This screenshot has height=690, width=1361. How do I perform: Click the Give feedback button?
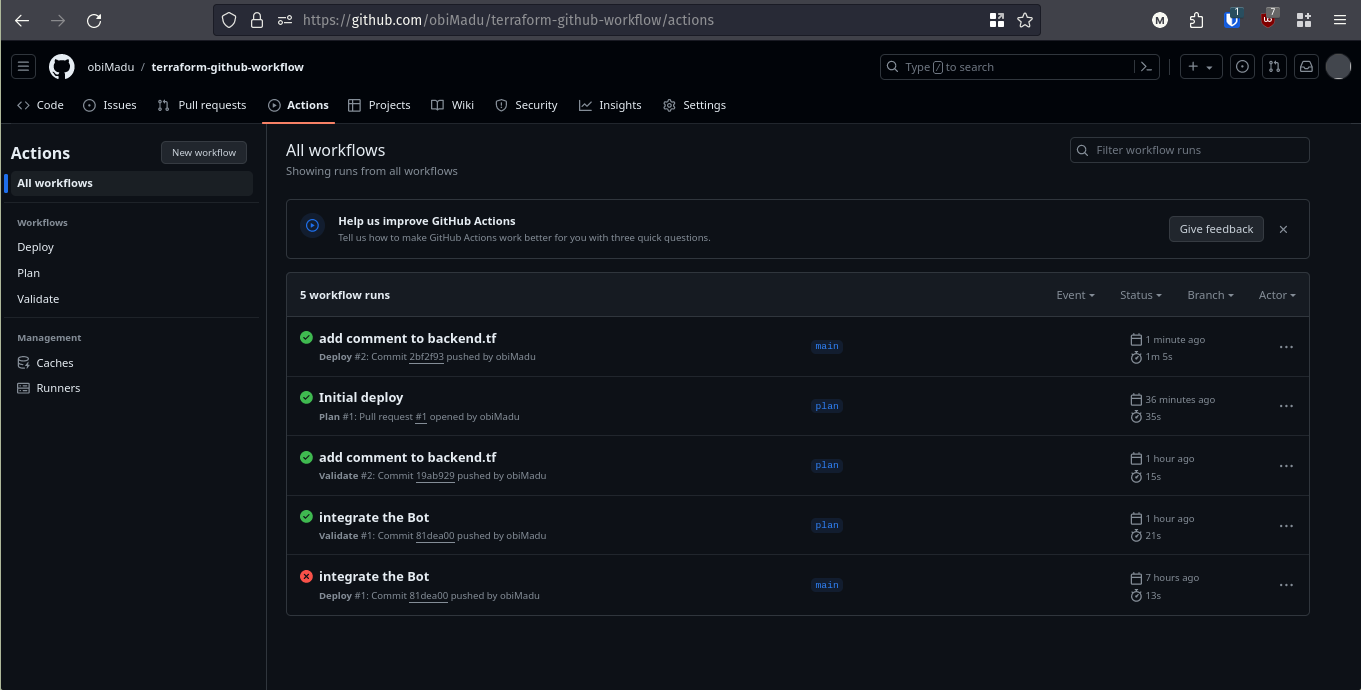click(1216, 229)
